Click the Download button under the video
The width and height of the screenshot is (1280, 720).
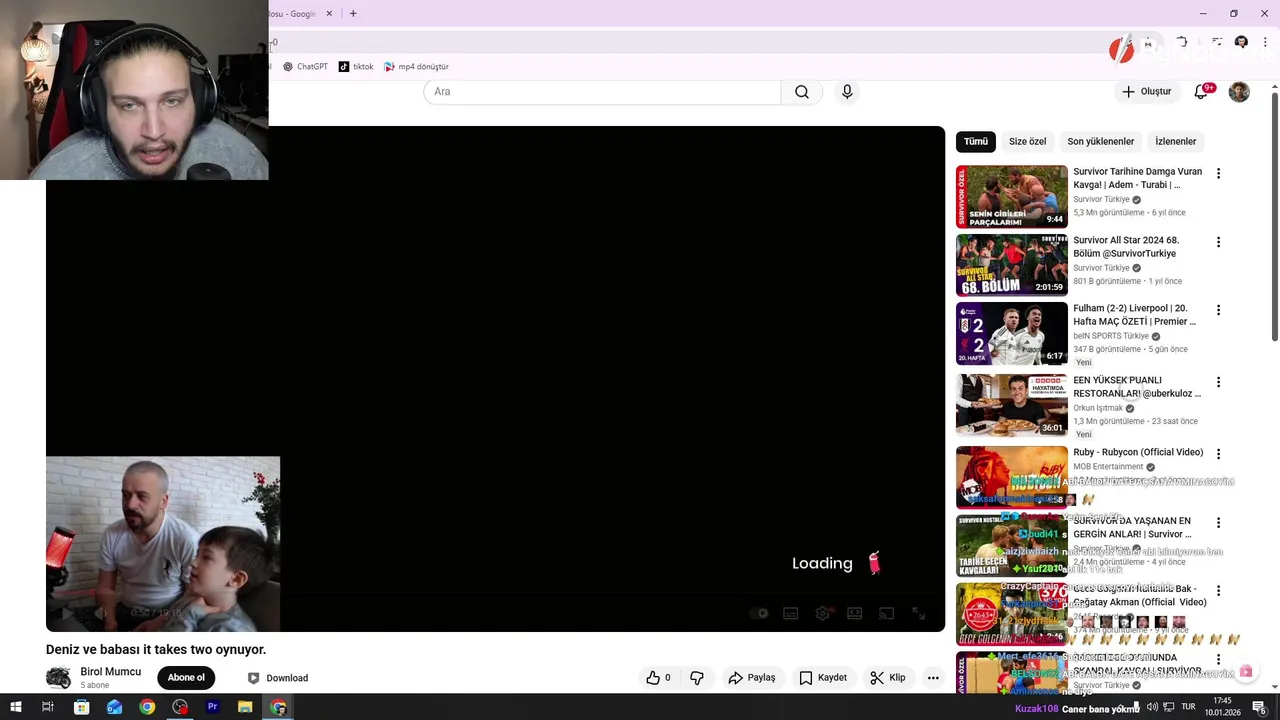(277, 678)
